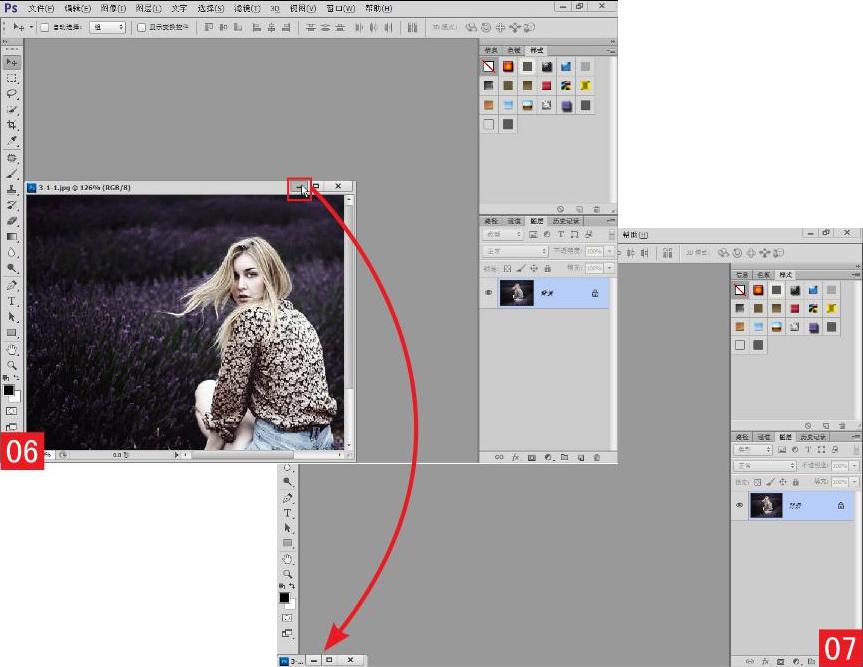Viewport: 863px width, 667px height.
Task: Select the Pen tool in lower window toolbox
Action: (x=287, y=498)
